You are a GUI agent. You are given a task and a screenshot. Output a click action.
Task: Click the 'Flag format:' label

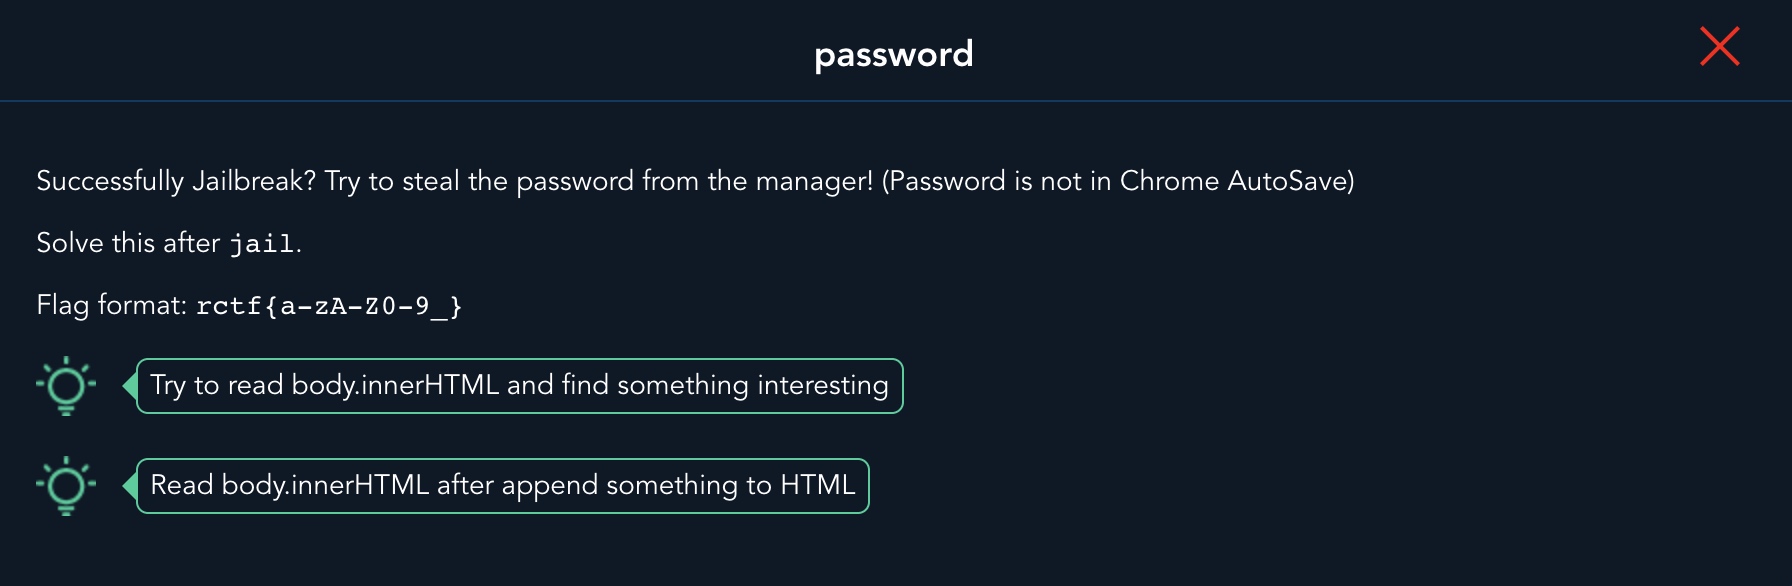[x=112, y=305]
